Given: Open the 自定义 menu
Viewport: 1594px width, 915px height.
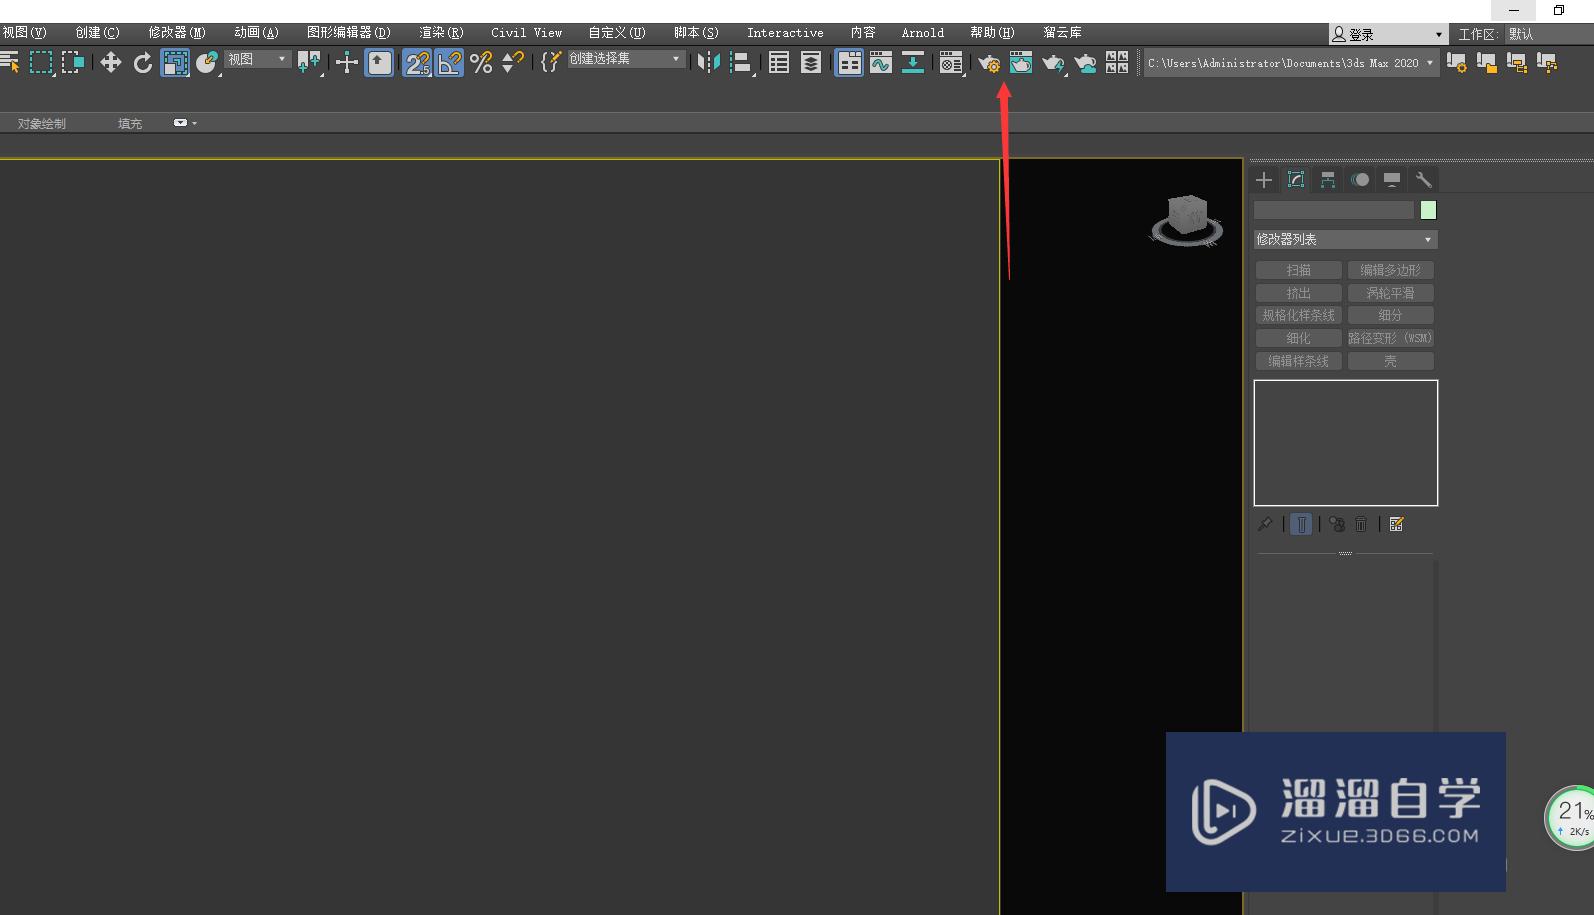Looking at the screenshot, I should coord(616,33).
